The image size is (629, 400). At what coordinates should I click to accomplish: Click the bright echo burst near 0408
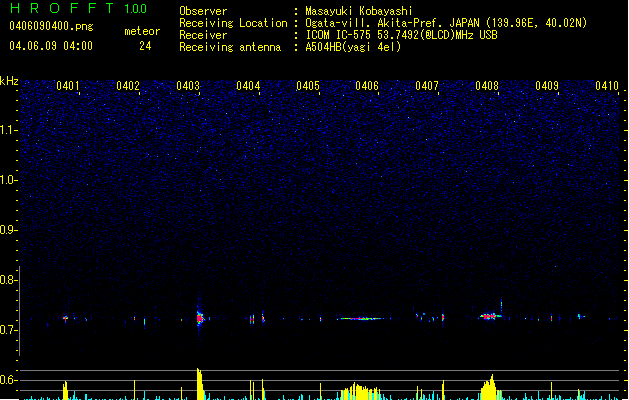pyautogui.click(x=489, y=317)
